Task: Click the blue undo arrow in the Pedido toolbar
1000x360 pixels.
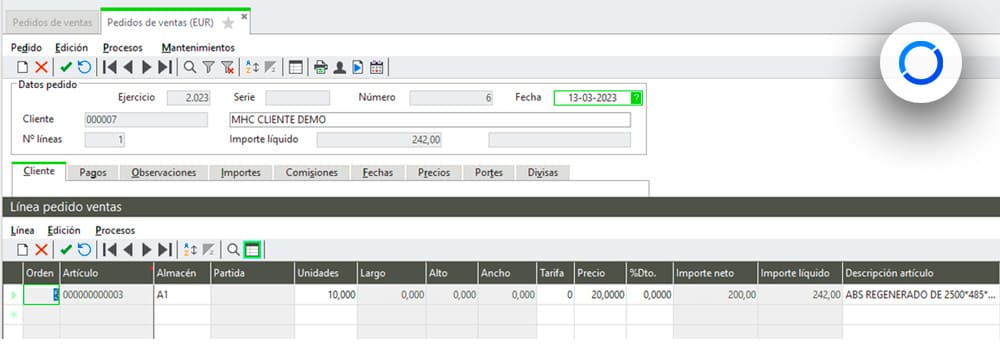Action: coord(84,67)
